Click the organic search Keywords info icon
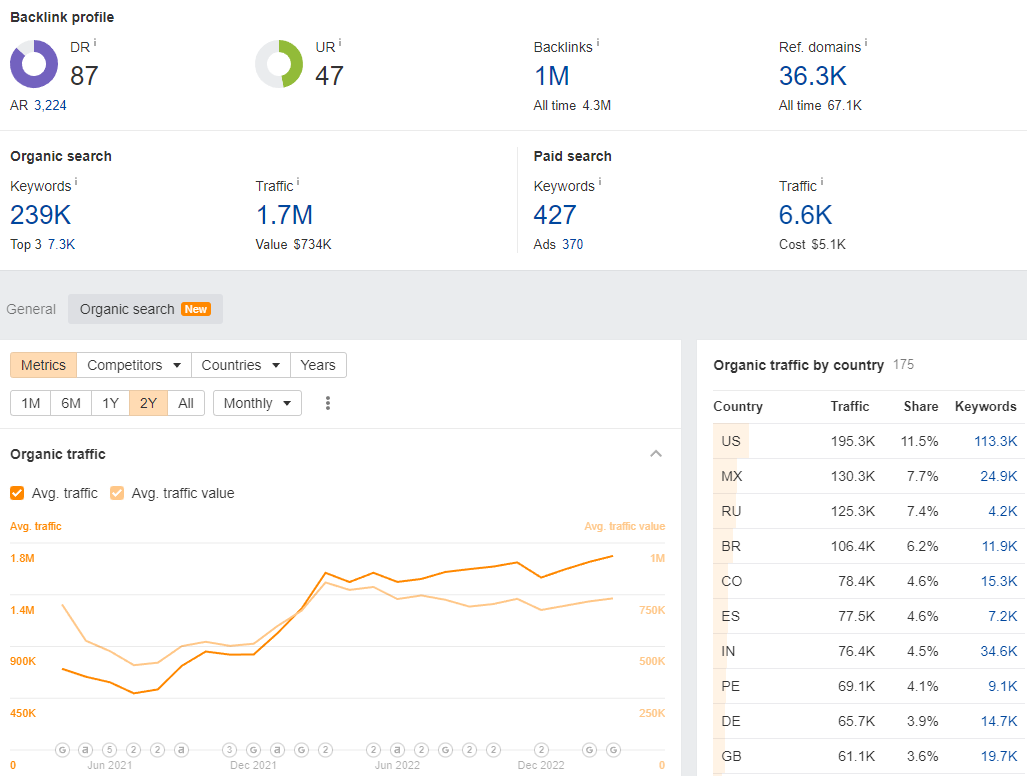1027x776 pixels. click(x=76, y=182)
